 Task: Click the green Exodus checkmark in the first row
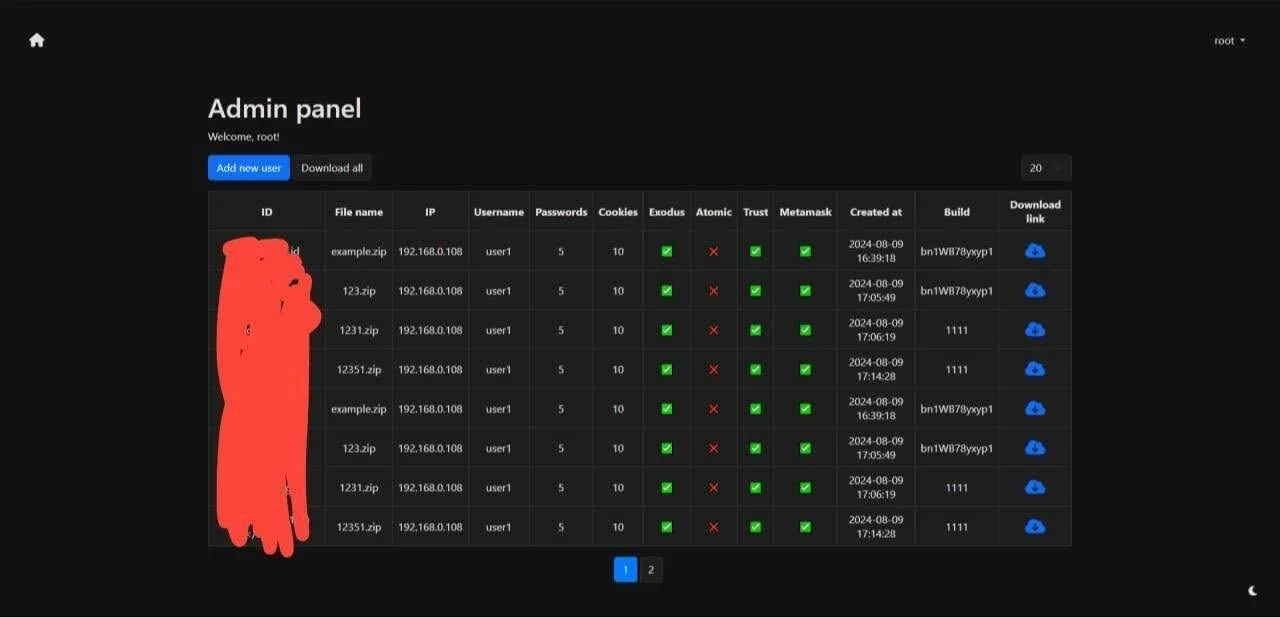(666, 251)
